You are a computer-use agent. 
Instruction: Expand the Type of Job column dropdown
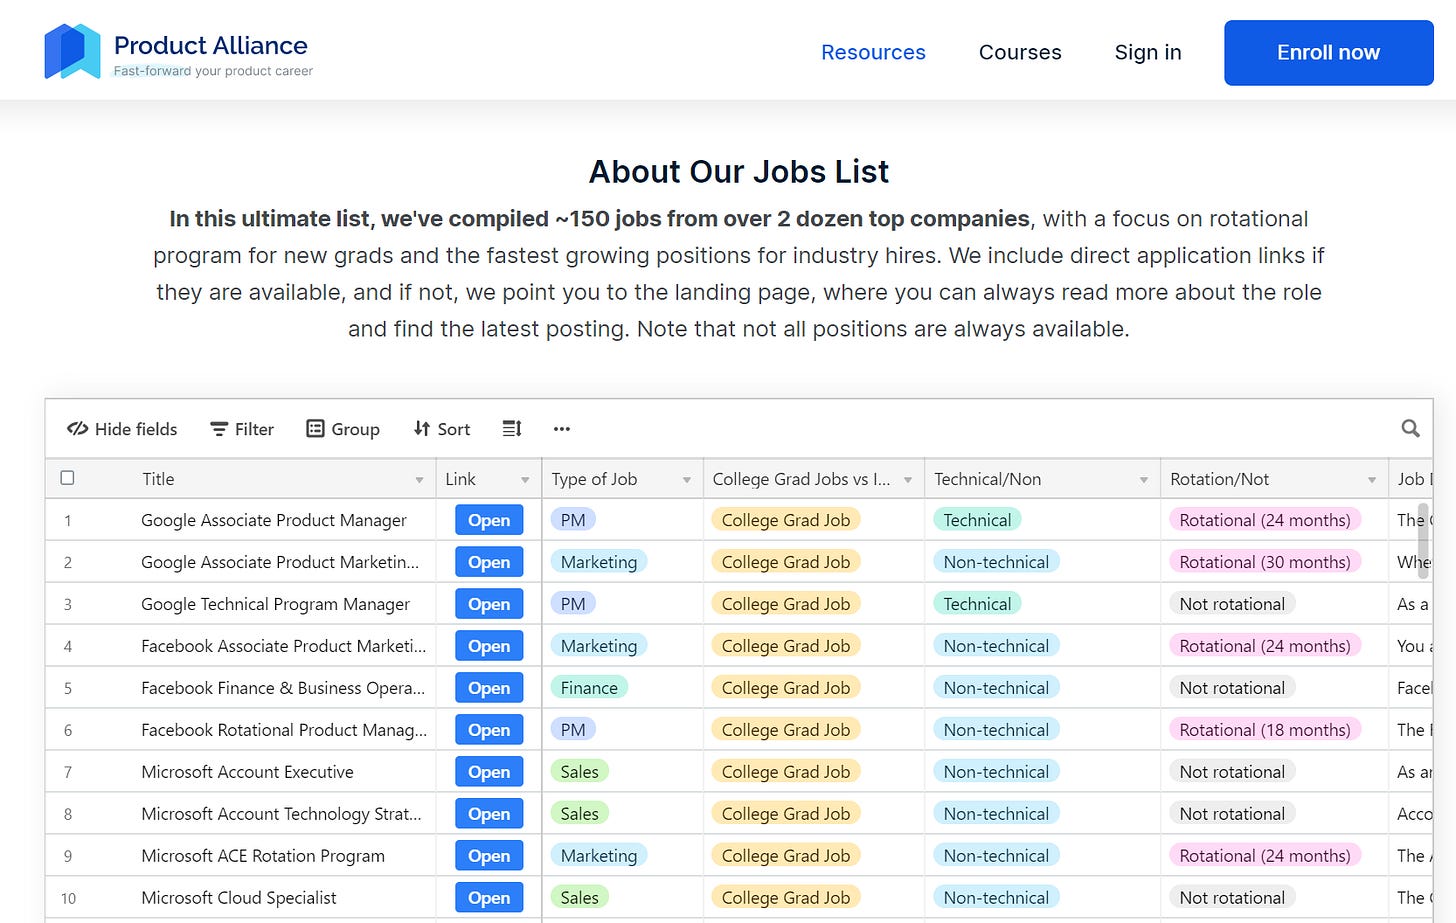click(687, 480)
